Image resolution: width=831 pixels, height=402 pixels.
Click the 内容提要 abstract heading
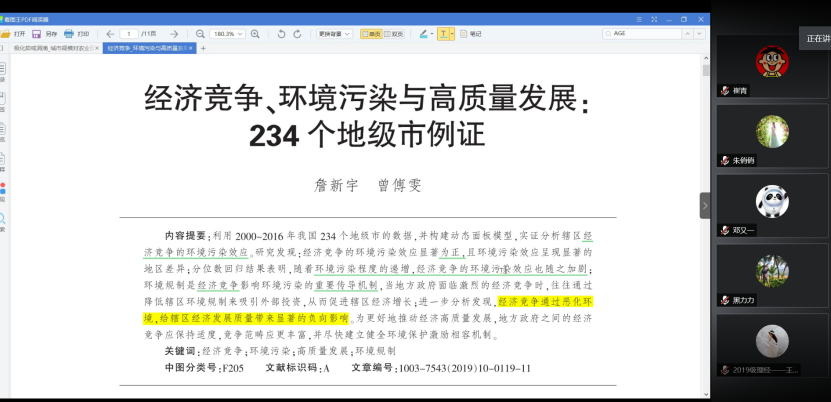point(185,236)
